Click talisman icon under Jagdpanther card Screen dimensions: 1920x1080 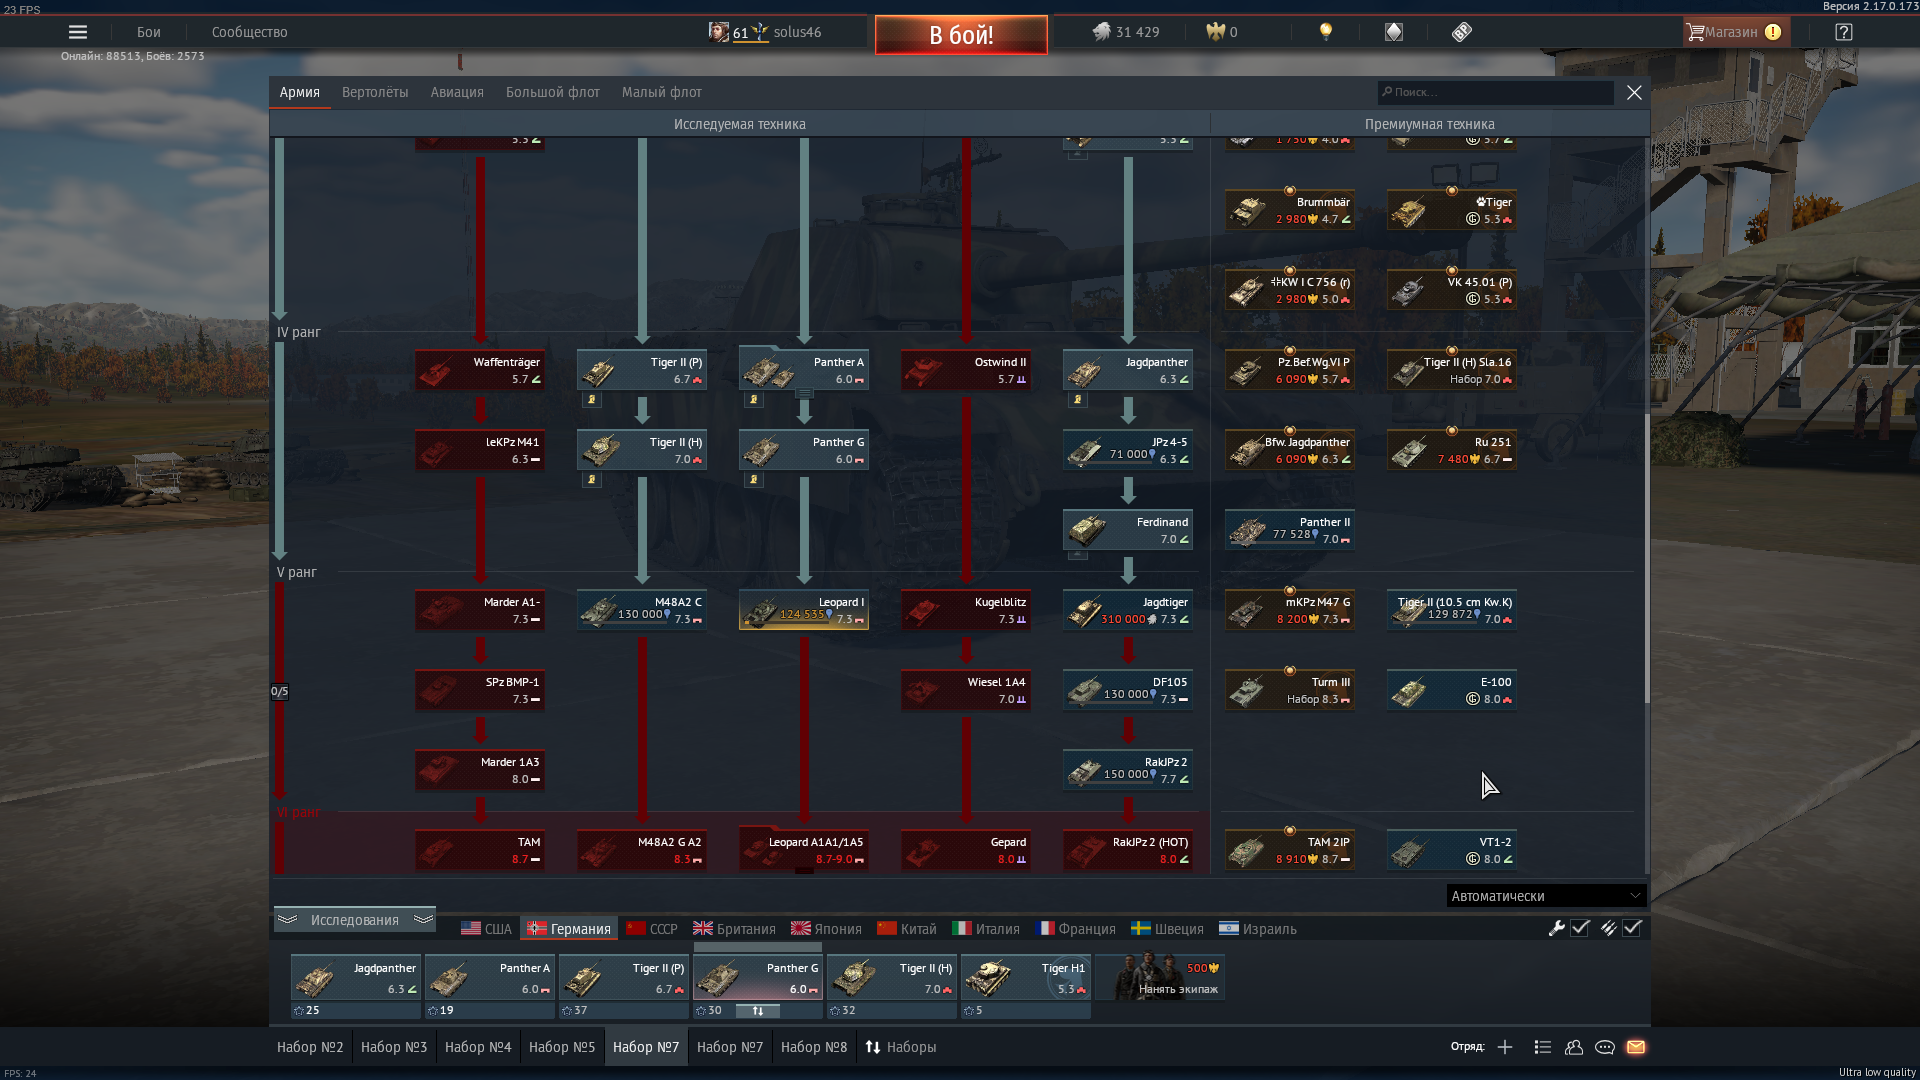click(1078, 400)
